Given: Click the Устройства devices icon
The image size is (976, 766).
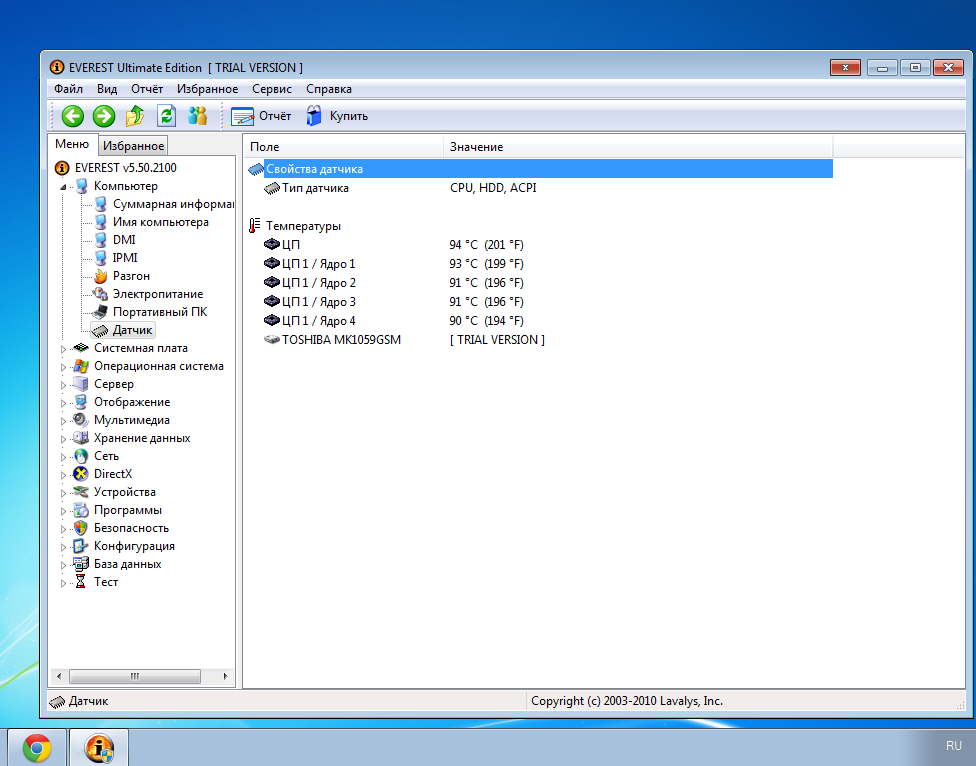Looking at the screenshot, I should coord(81,492).
